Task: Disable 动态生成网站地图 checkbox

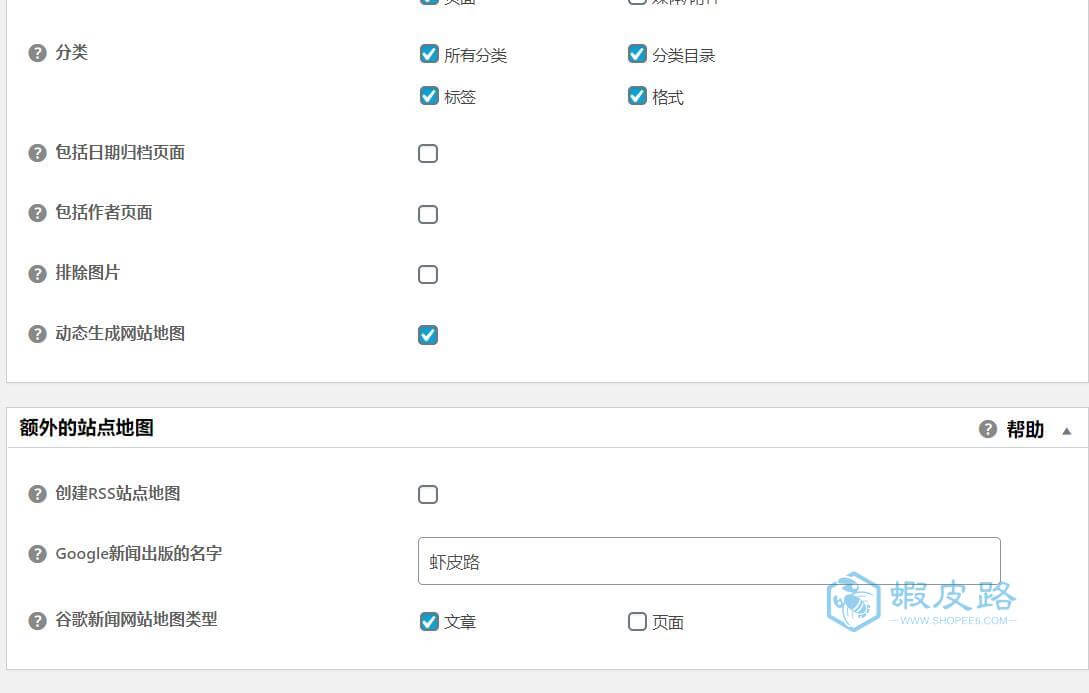Action: point(428,335)
